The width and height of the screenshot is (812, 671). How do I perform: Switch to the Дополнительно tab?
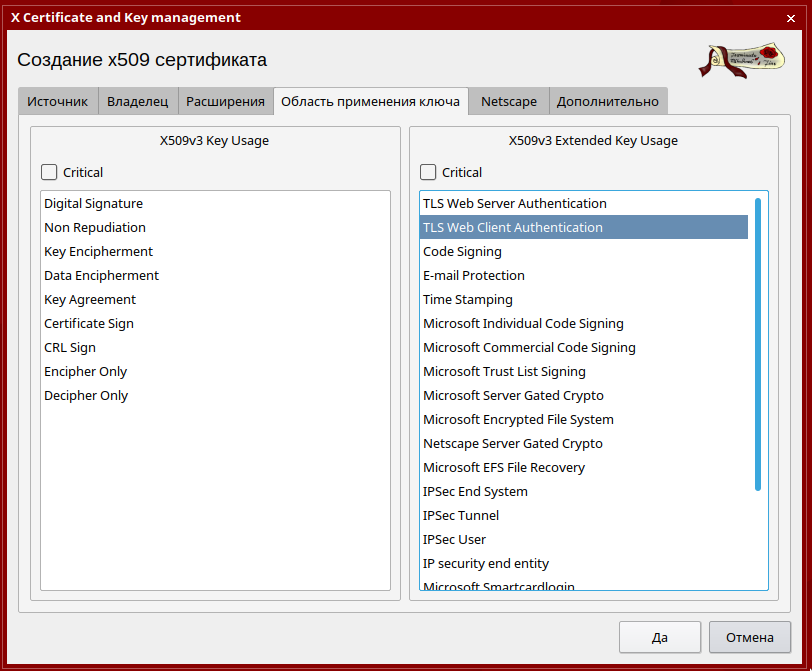click(607, 101)
